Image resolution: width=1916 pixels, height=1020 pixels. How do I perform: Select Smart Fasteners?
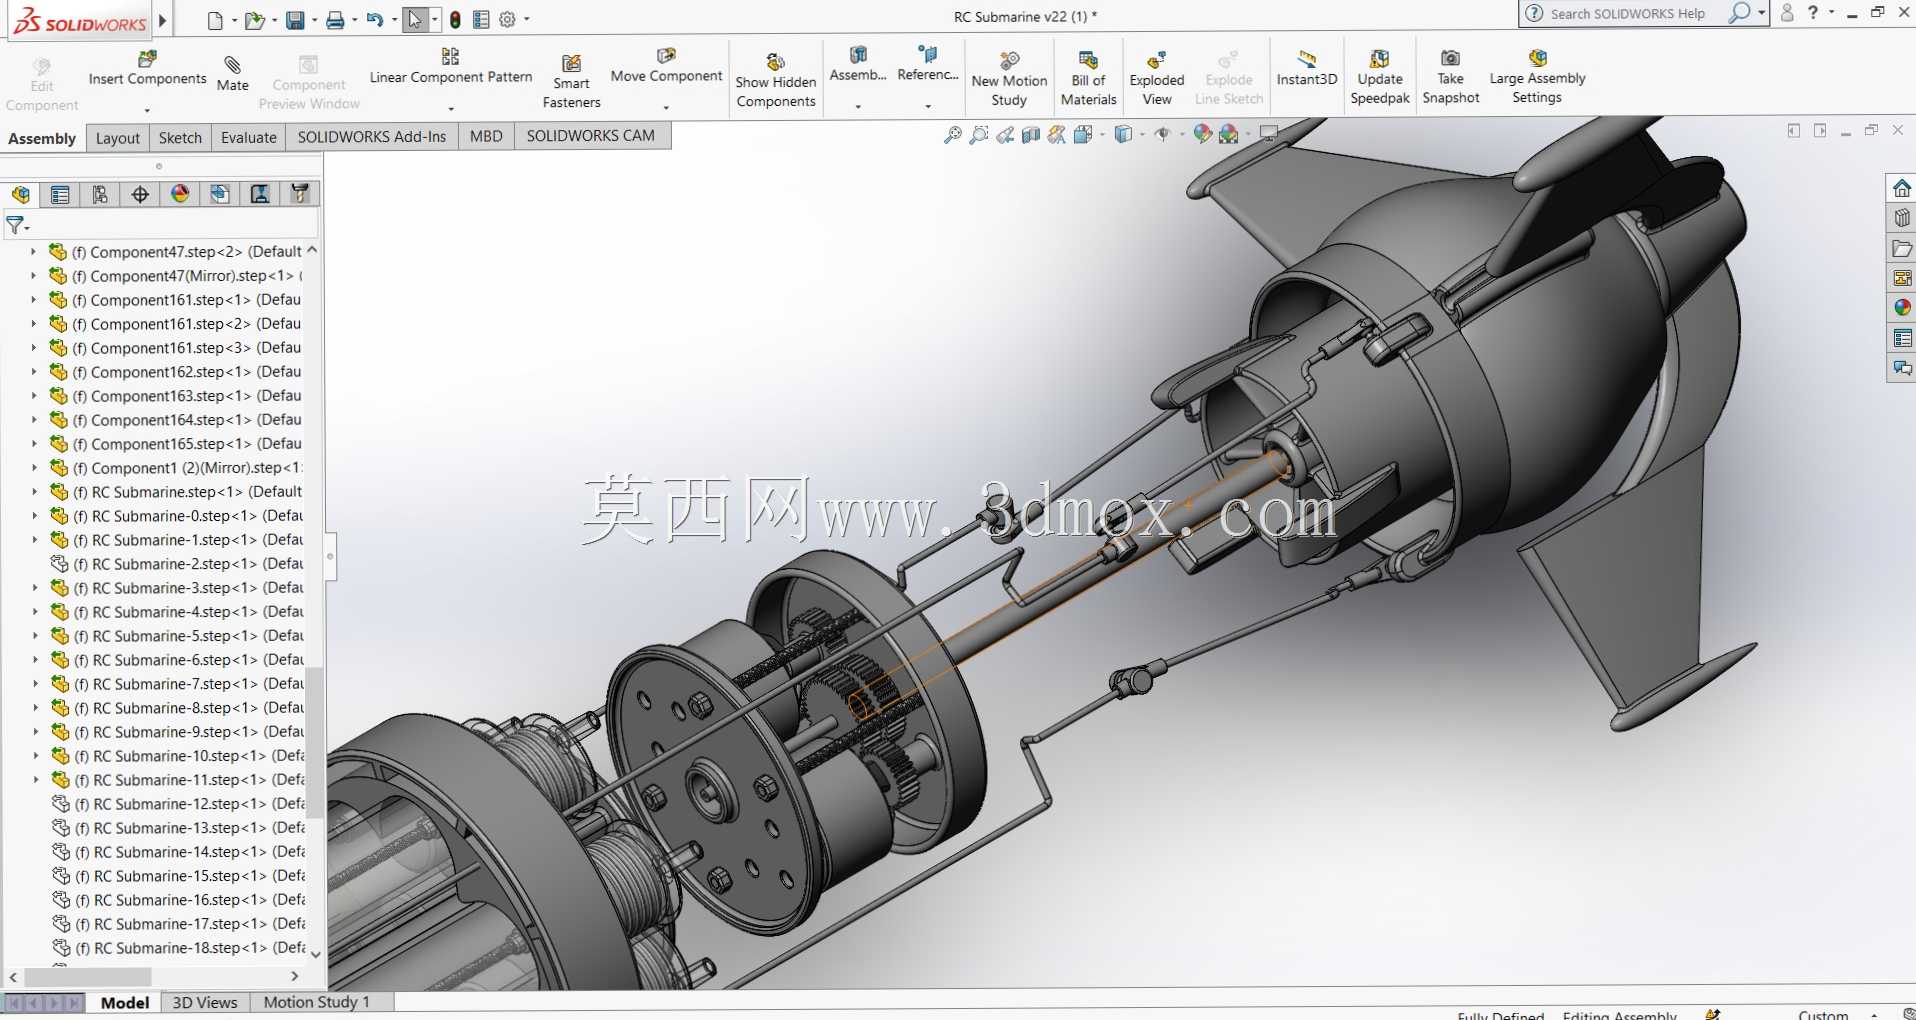[x=571, y=82]
